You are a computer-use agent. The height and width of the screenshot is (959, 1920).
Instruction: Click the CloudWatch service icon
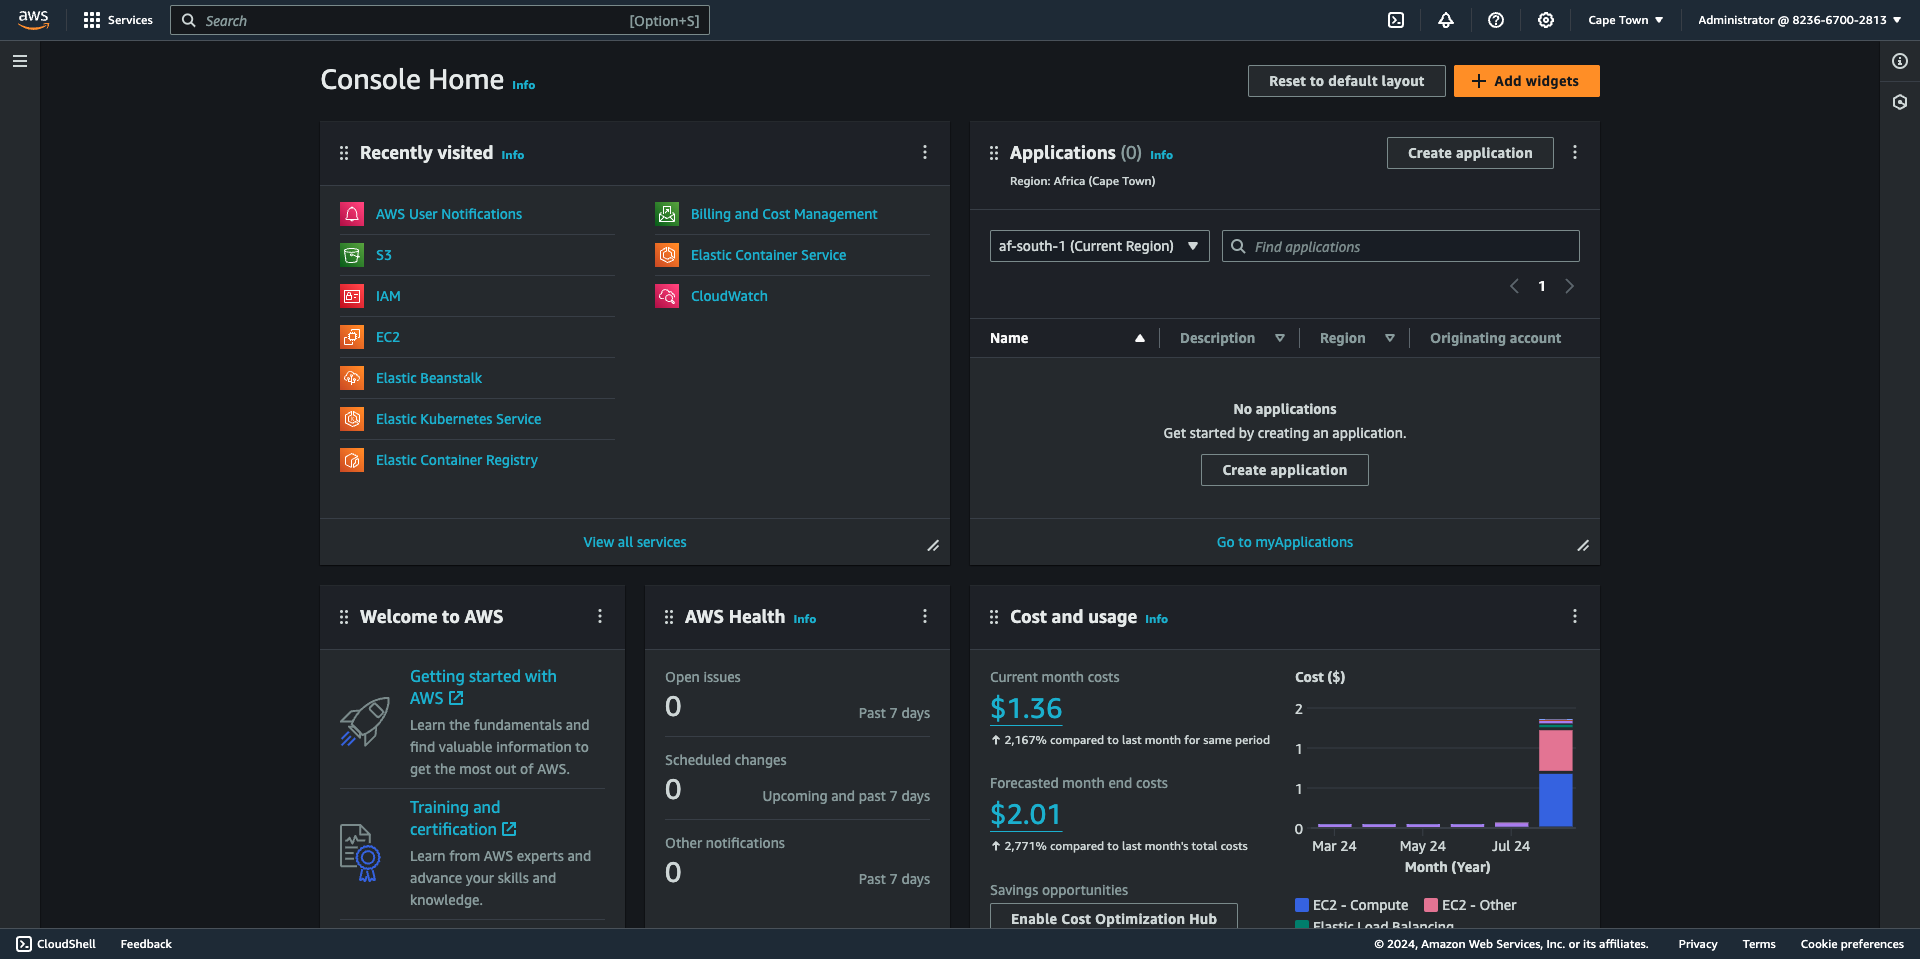[667, 296]
